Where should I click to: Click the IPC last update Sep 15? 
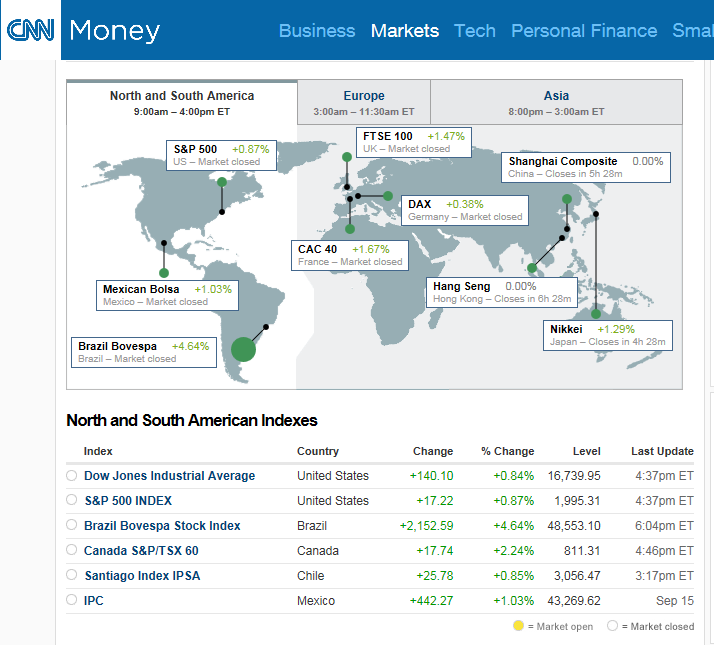coord(675,601)
